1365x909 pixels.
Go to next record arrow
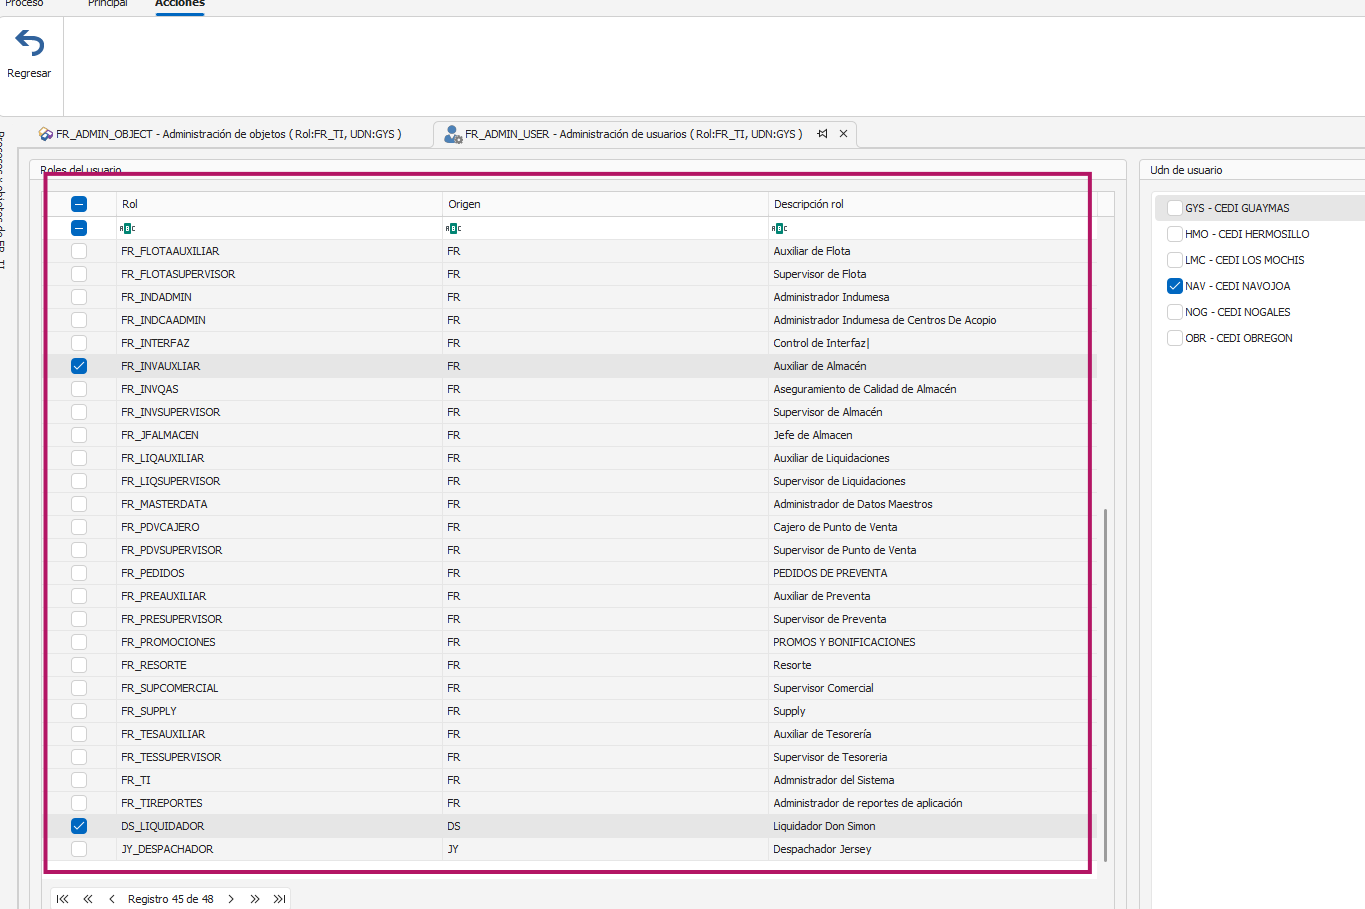tap(231, 899)
